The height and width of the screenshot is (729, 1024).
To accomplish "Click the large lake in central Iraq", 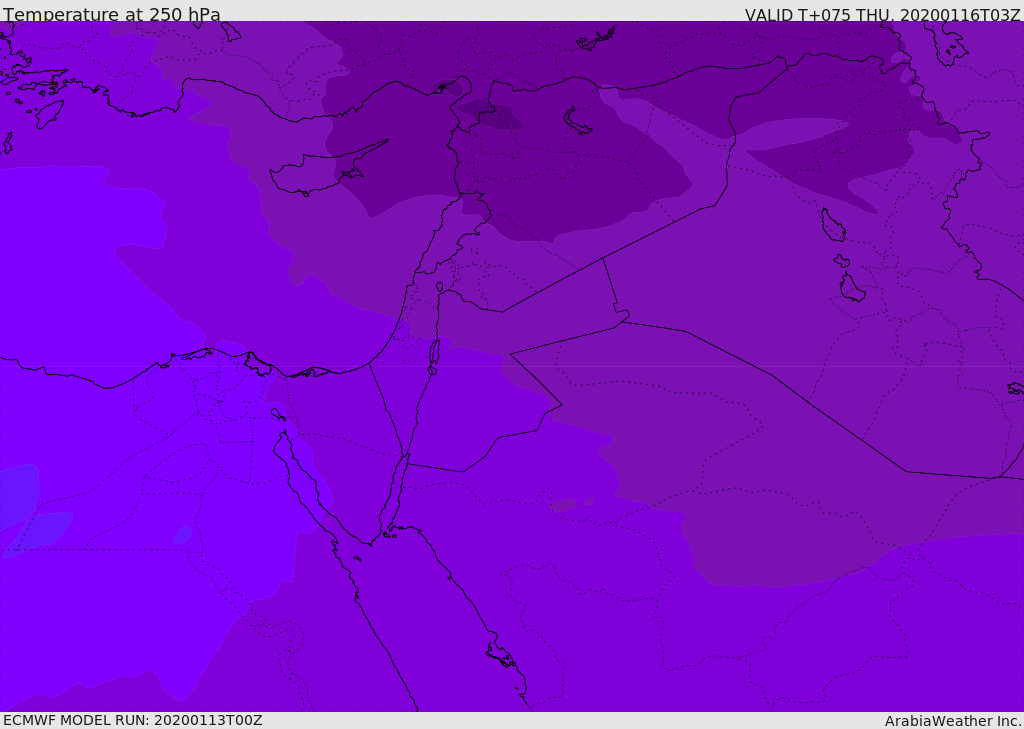I will click(833, 225).
